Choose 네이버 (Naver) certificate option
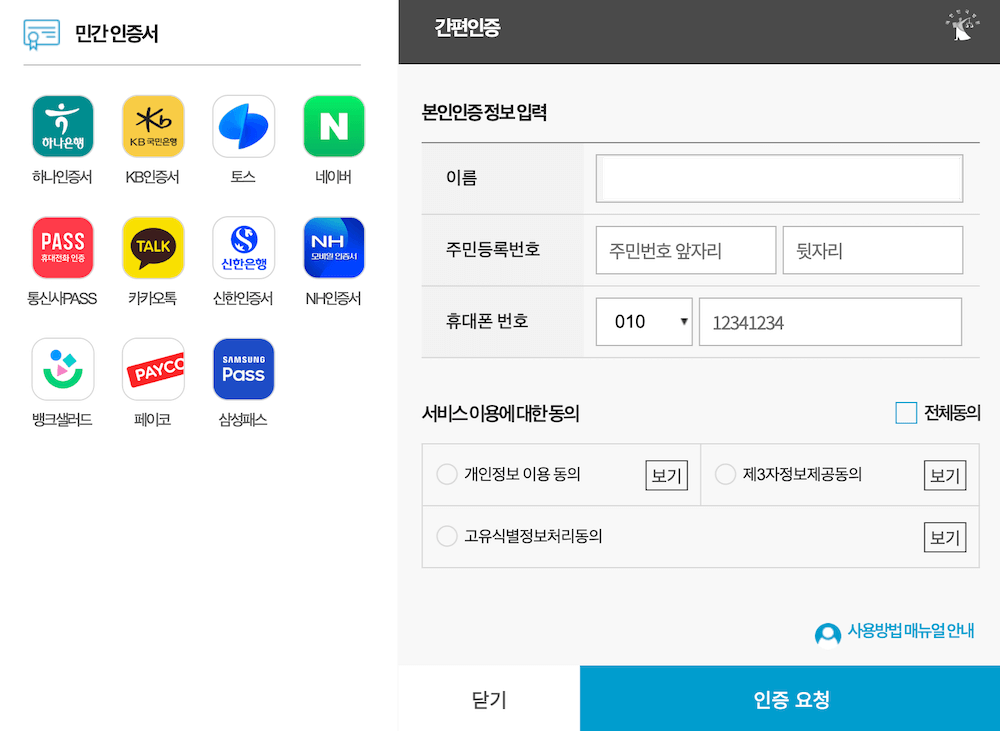This screenshot has width=1000, height=731. [333, 126]
